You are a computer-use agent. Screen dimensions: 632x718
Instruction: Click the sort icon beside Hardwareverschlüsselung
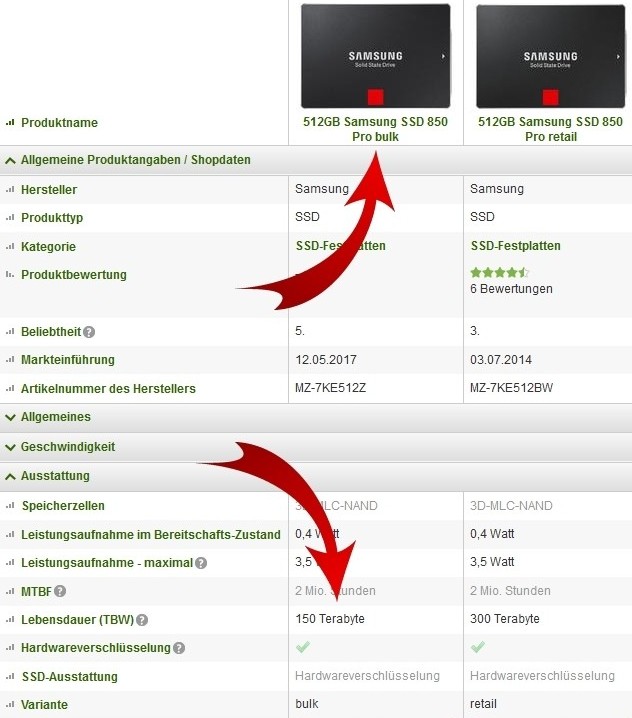[x=10, y=647]
